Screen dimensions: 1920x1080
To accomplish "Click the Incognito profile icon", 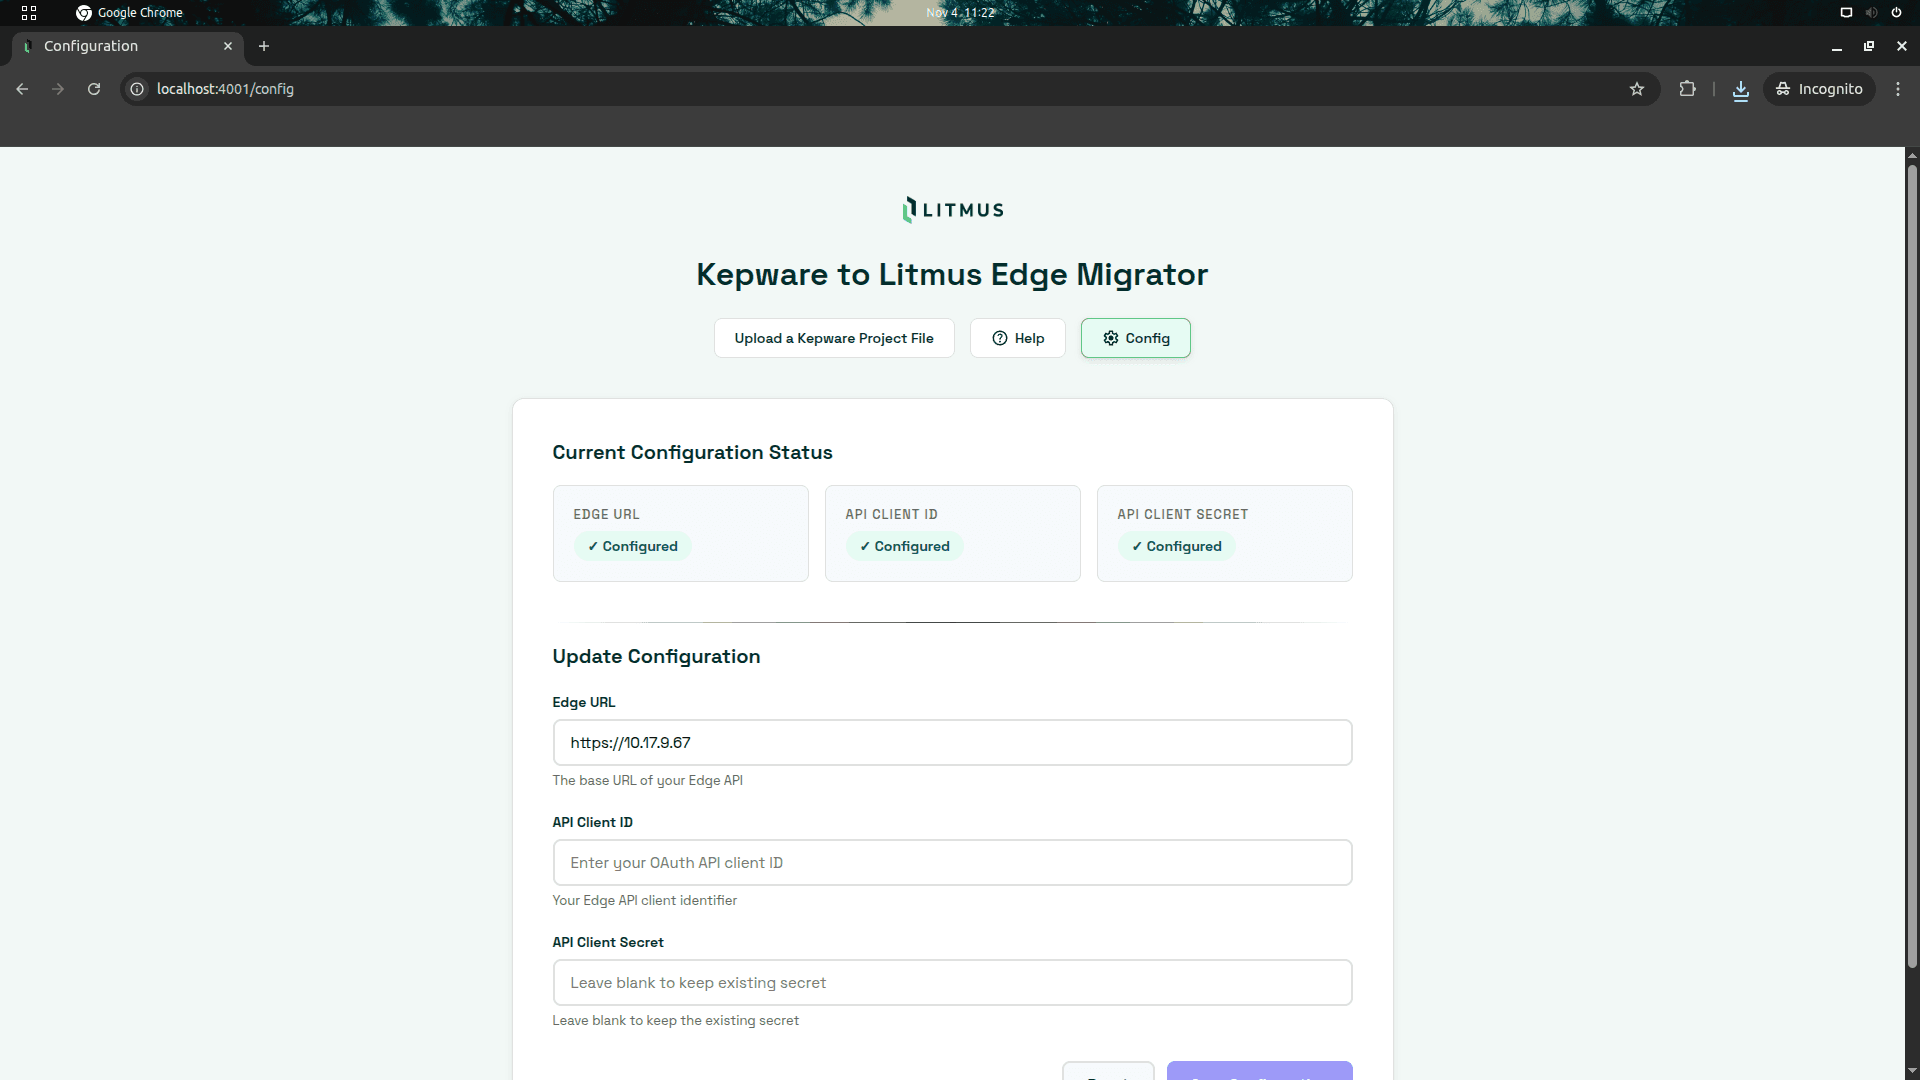I will pos(1819,89).
